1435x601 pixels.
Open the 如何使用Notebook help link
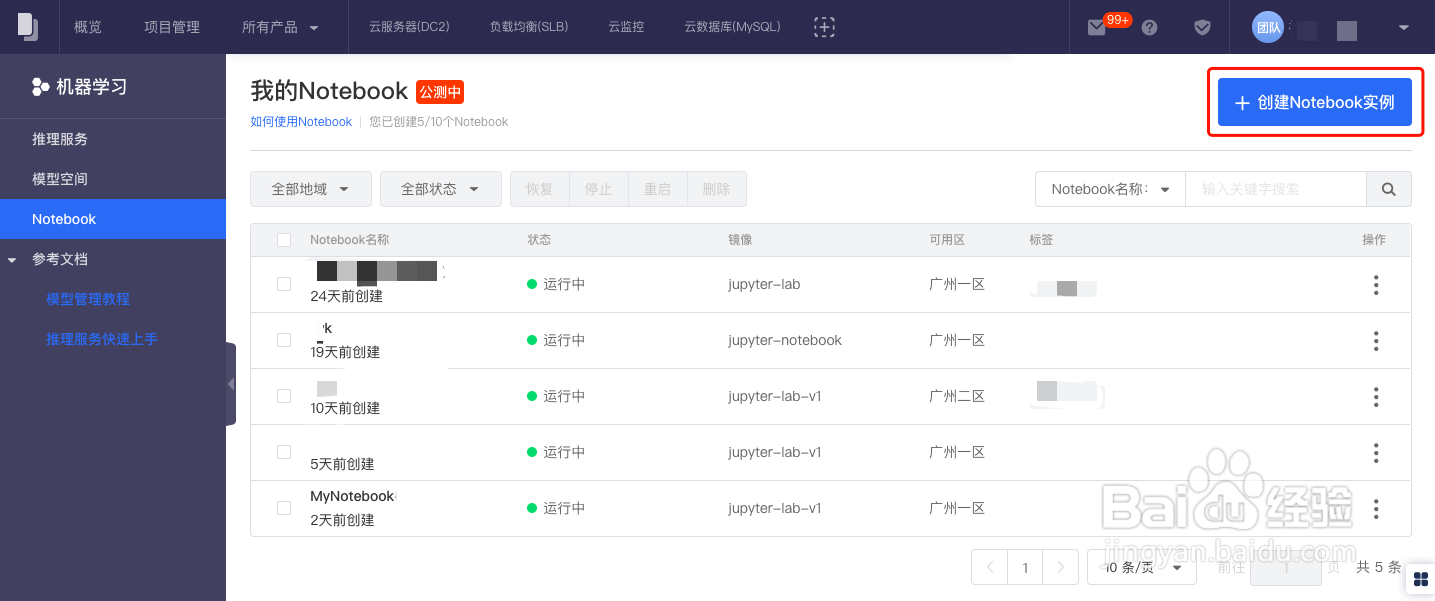click(301, 122)
